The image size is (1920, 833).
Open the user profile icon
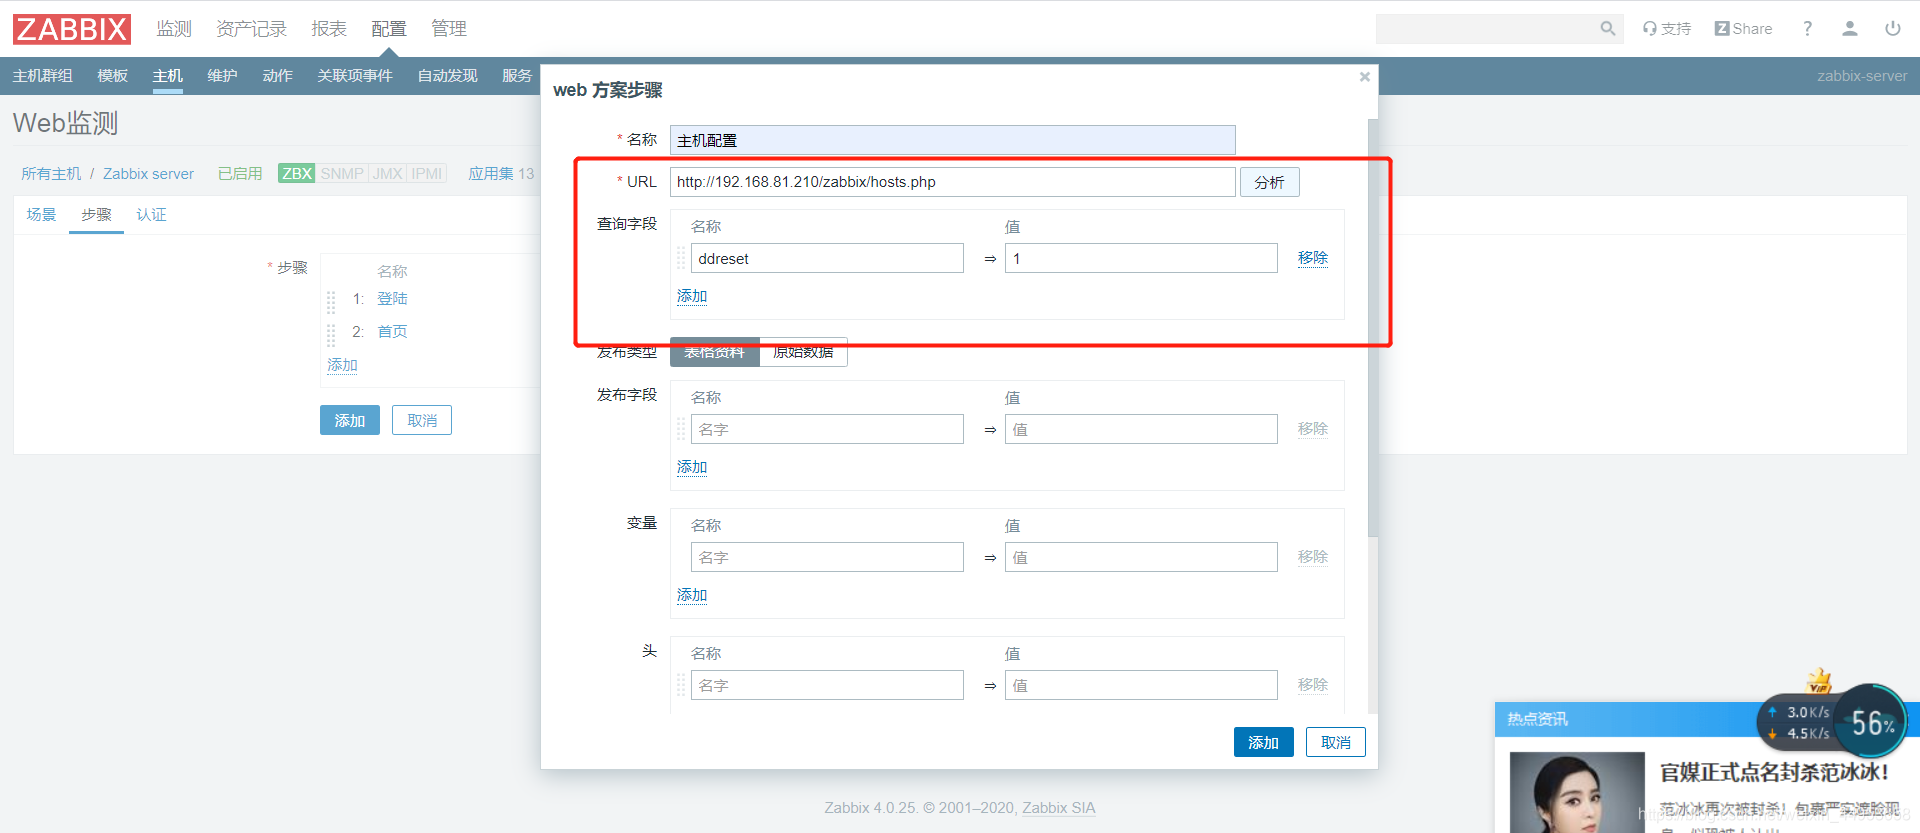pyautogui.click(x=1850, y=29)
